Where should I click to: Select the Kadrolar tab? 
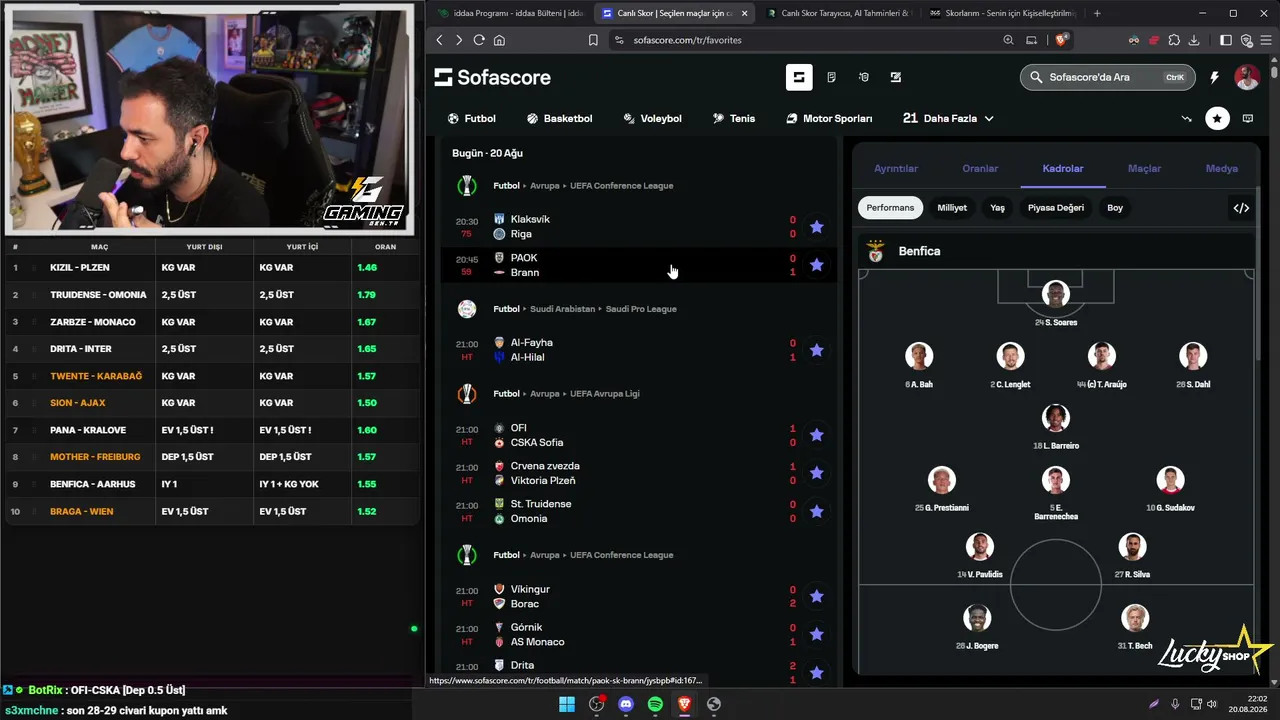click(1063, 169)
